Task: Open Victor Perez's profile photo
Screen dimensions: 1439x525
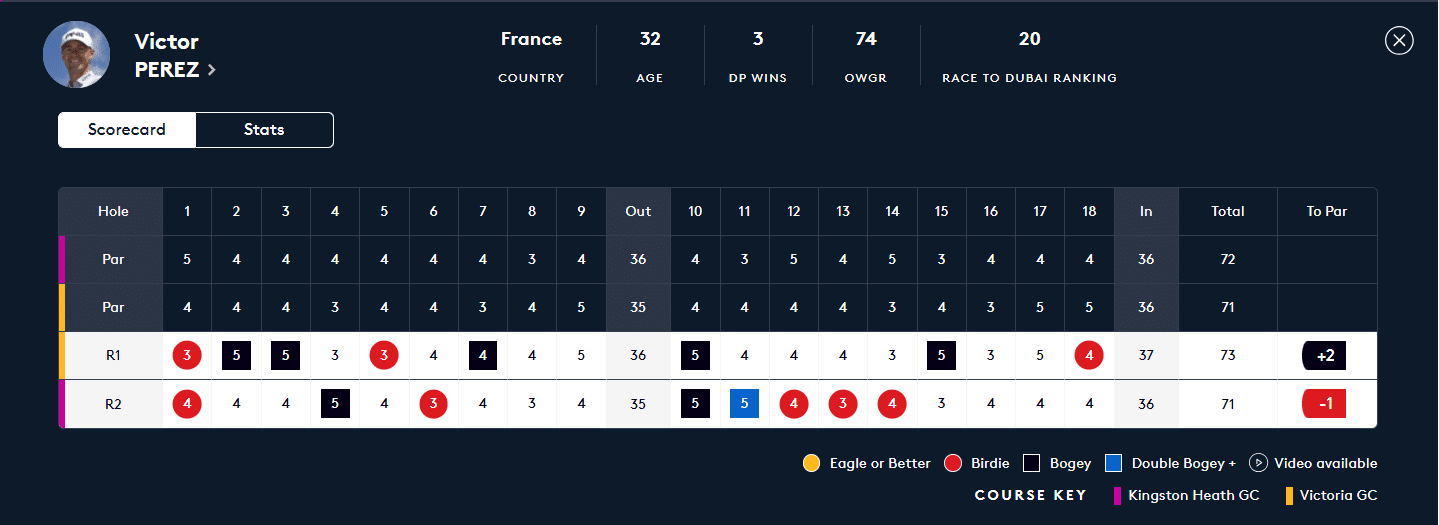Action: click(77, 54)
